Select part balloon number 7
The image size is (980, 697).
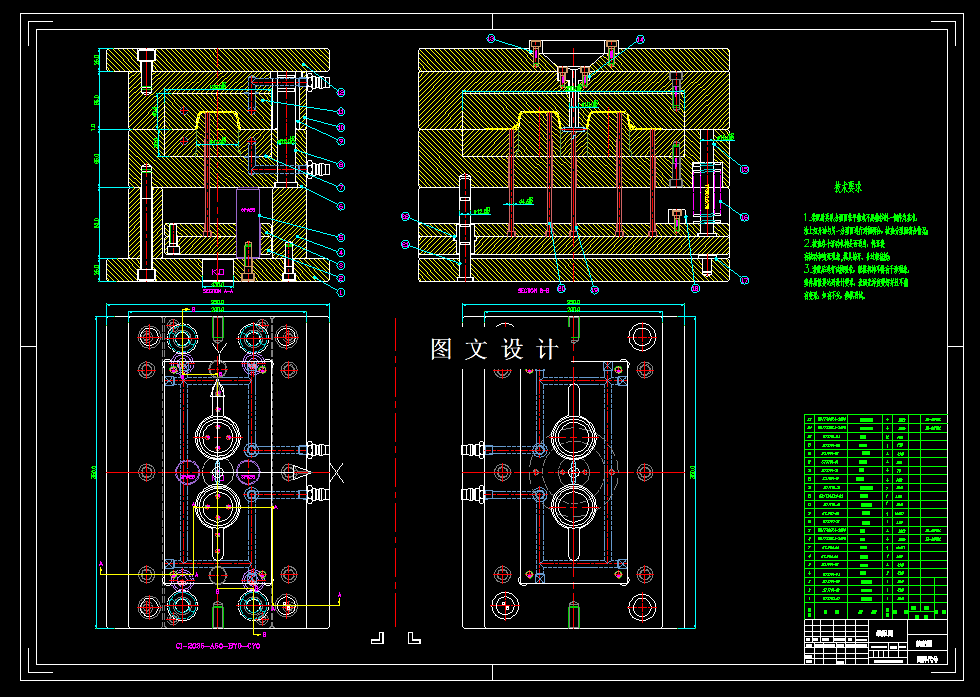[341, 187]
